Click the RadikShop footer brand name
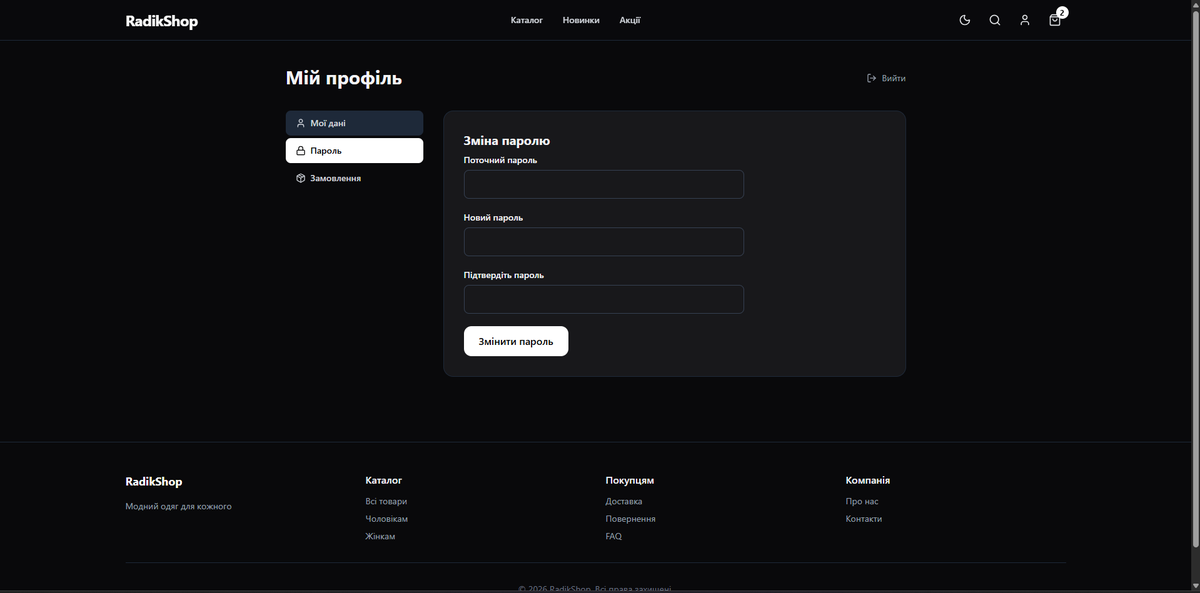 click(154, 482)
